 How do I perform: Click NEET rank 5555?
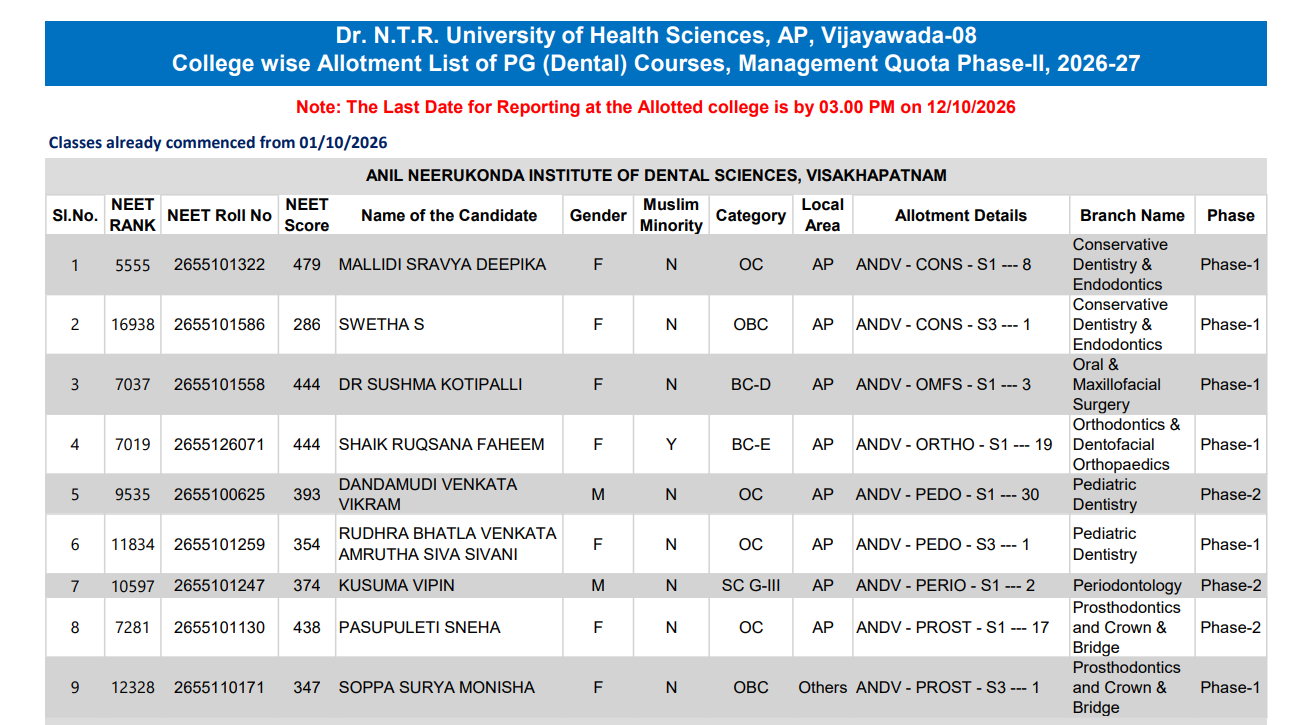tap(133, 265)
